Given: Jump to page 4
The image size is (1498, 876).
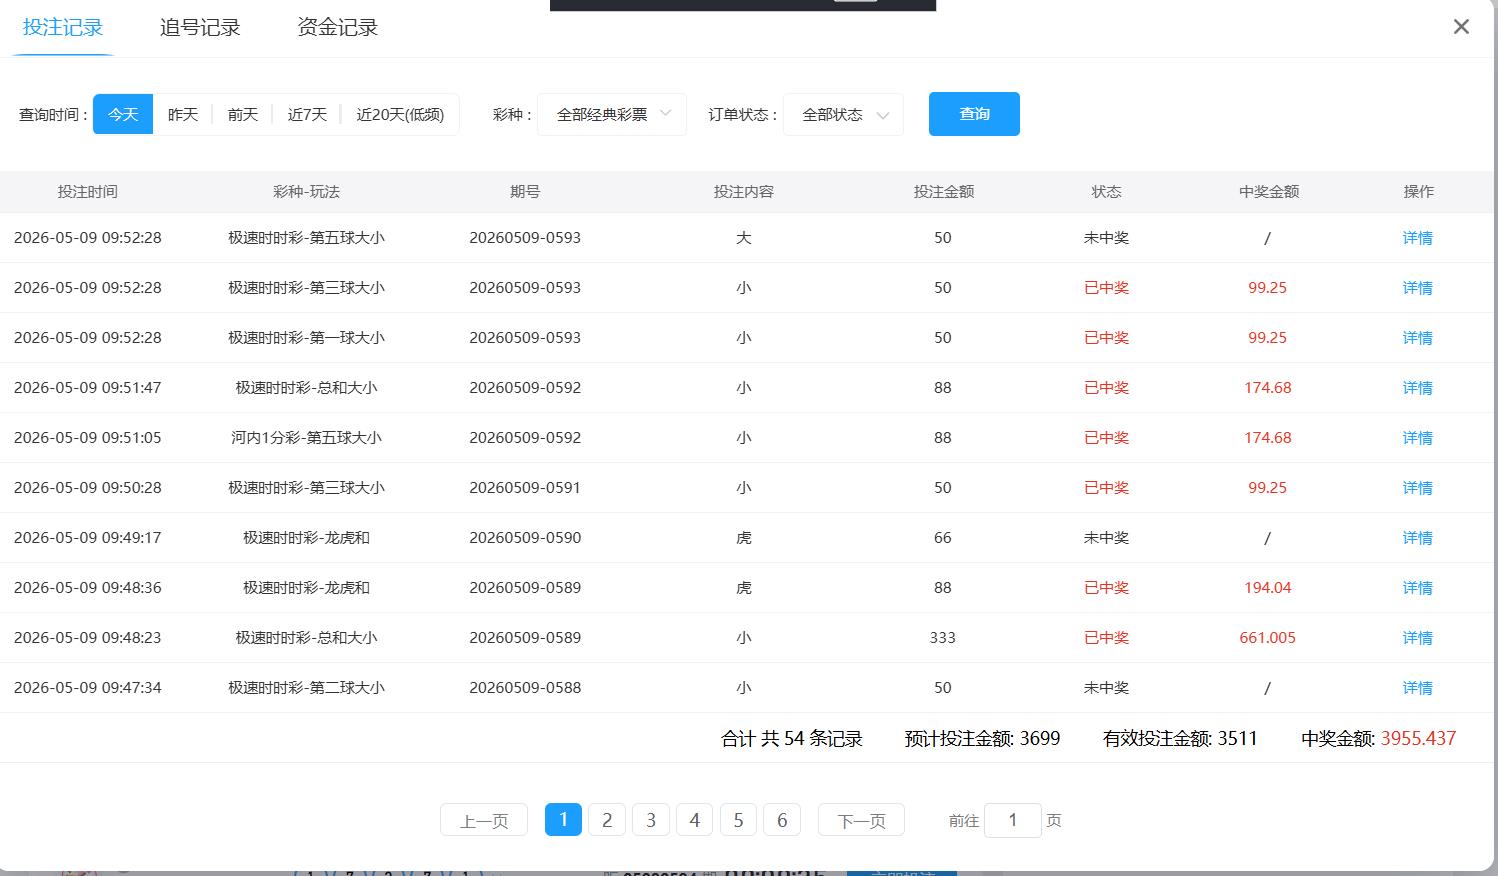Looking at the screenshot, I should (695, 820).
